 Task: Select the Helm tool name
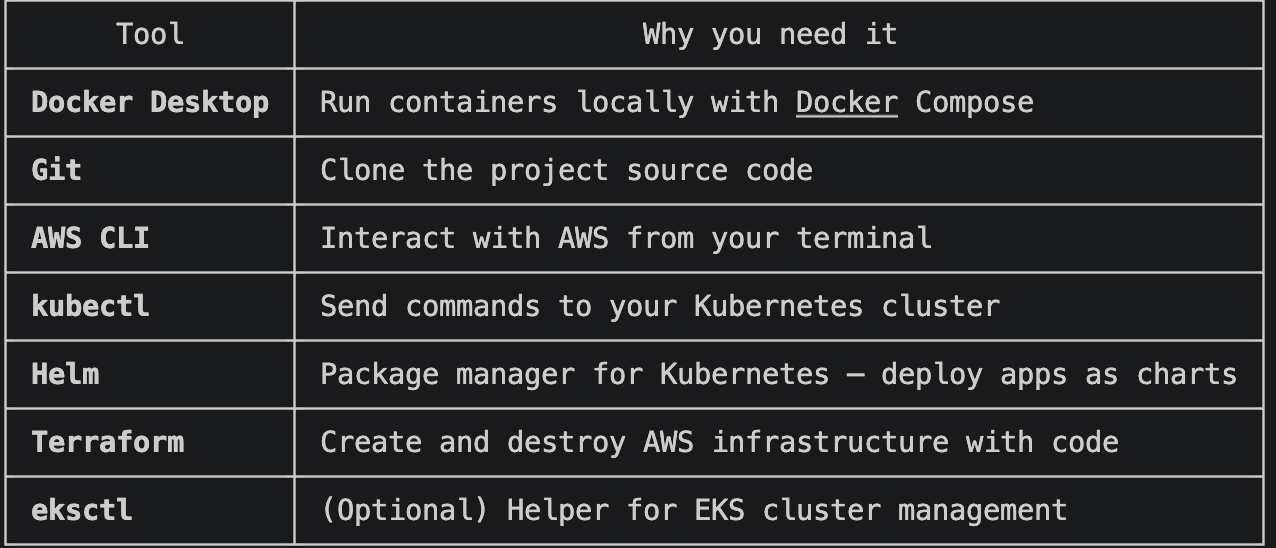tap(65, 374)
